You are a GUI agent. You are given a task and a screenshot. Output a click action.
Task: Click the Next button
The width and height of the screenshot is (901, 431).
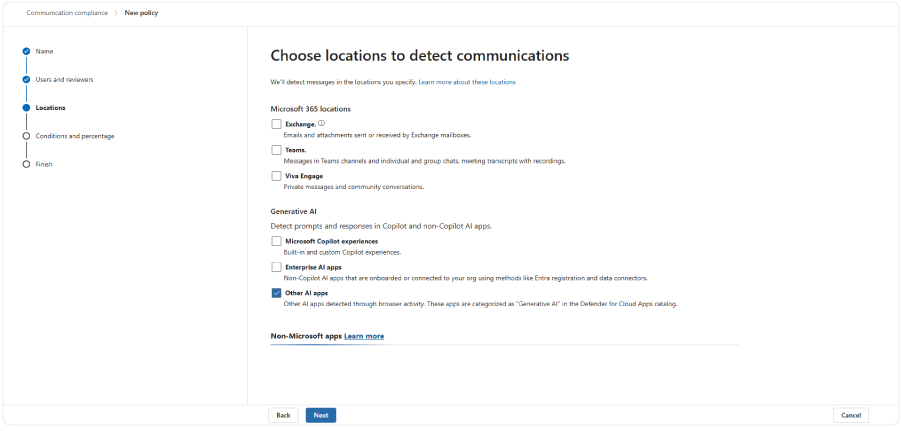[x=321, y=415]
